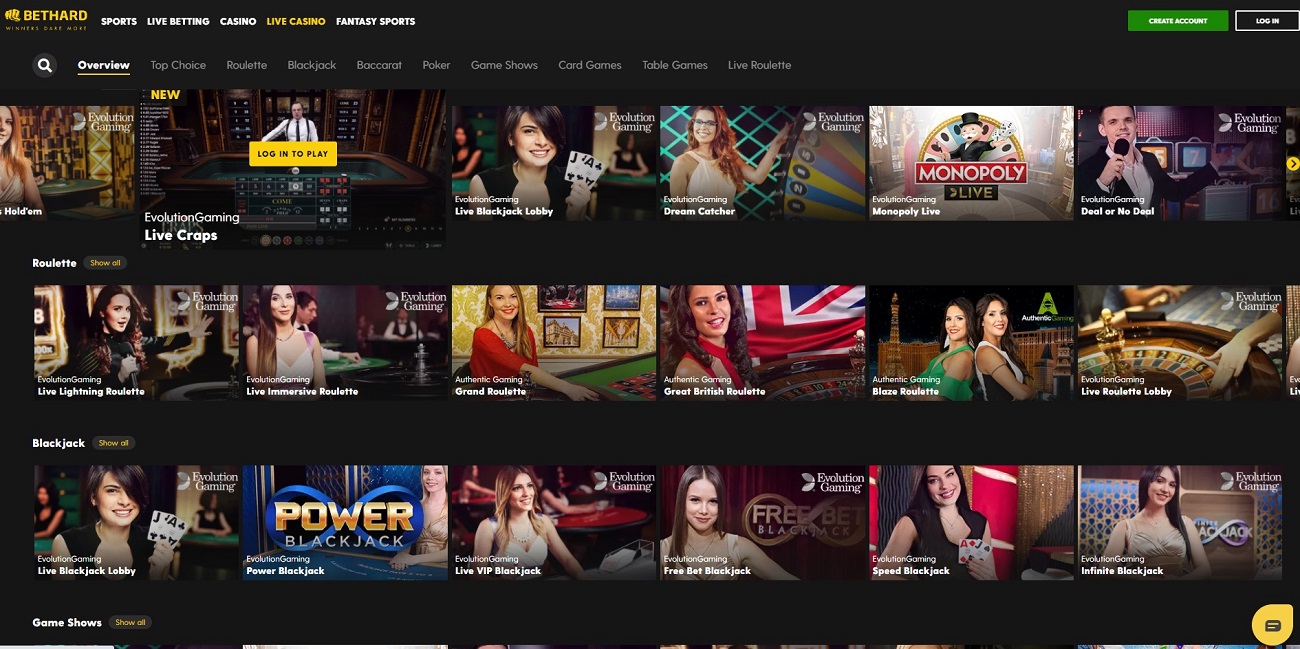This screenshot has height=649, width=1300.
Task: Open Great British Roulette thumbnail
Action: (x=762, y=343)
